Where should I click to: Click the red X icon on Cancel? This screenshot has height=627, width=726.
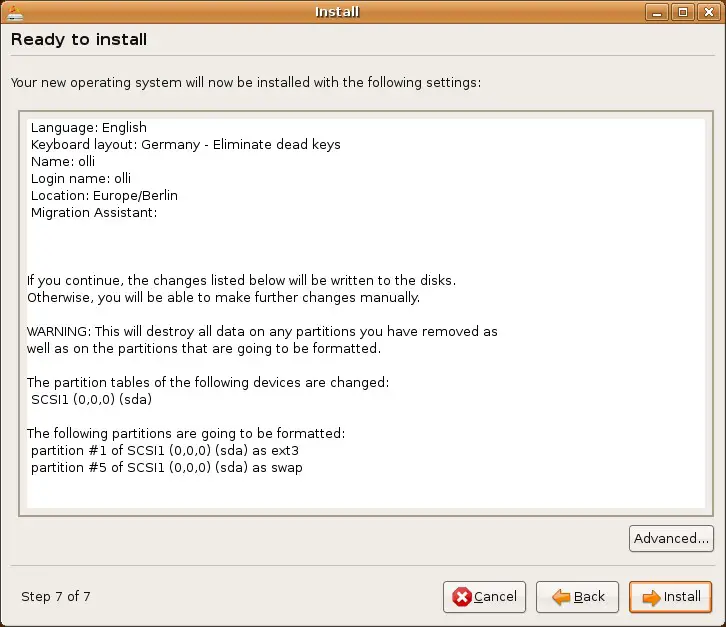pos(462,597)
